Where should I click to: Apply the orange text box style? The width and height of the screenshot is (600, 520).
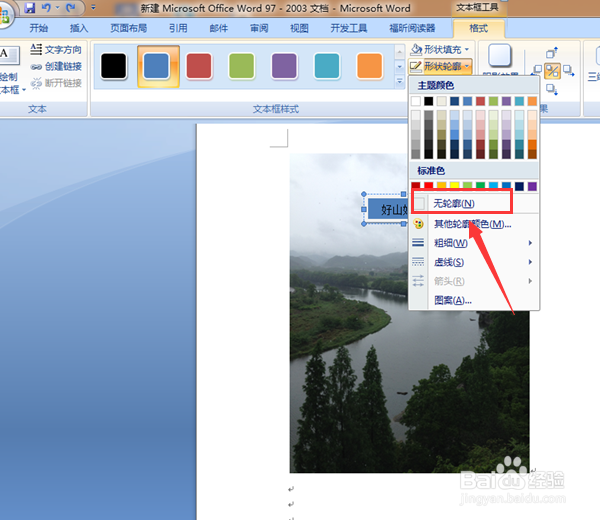[x=369, y=67]
